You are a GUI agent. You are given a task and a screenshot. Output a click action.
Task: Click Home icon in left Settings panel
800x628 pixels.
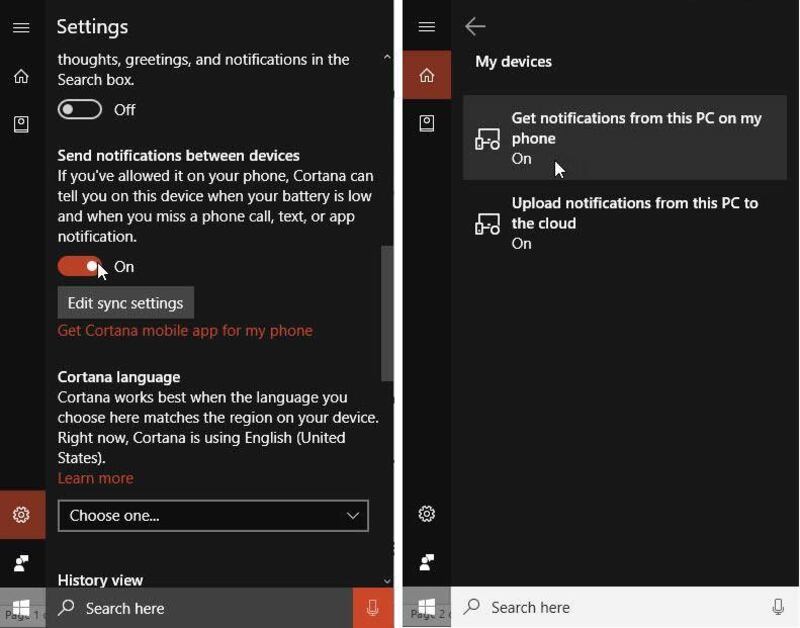(21, 77)
